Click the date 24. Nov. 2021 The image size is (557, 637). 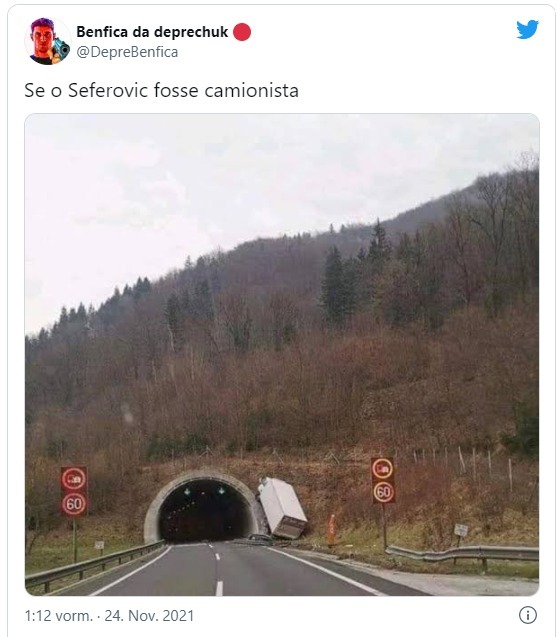click(x=149, y=616)
